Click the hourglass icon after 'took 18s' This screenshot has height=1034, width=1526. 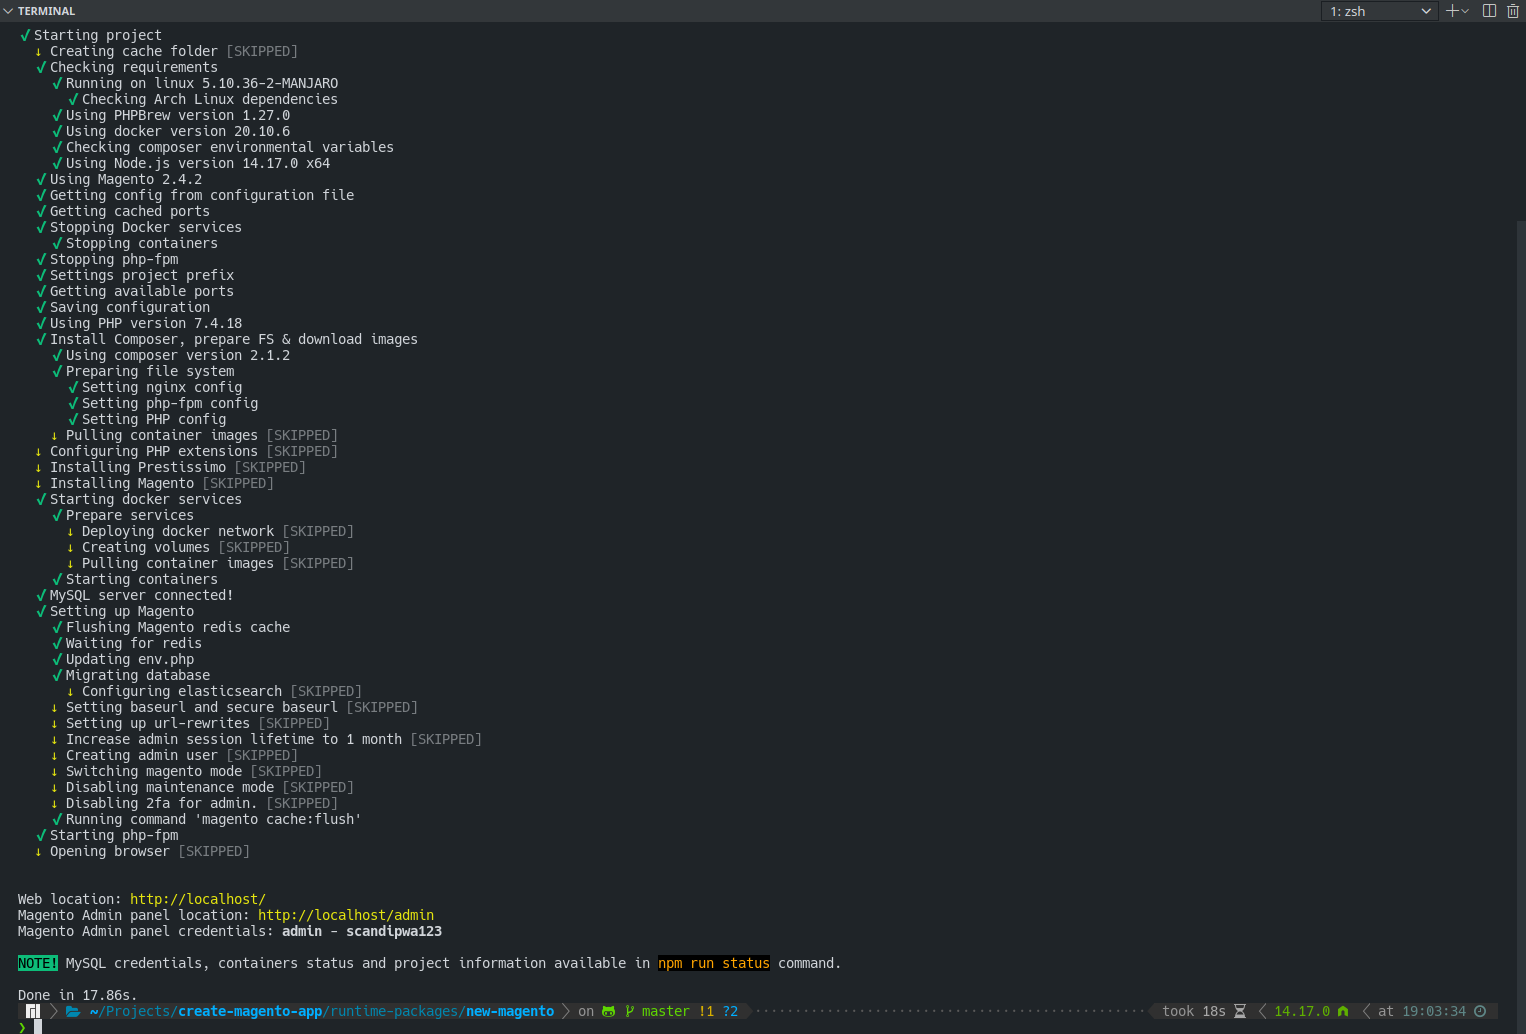pyautogui.click(x=1240, y=1011)
